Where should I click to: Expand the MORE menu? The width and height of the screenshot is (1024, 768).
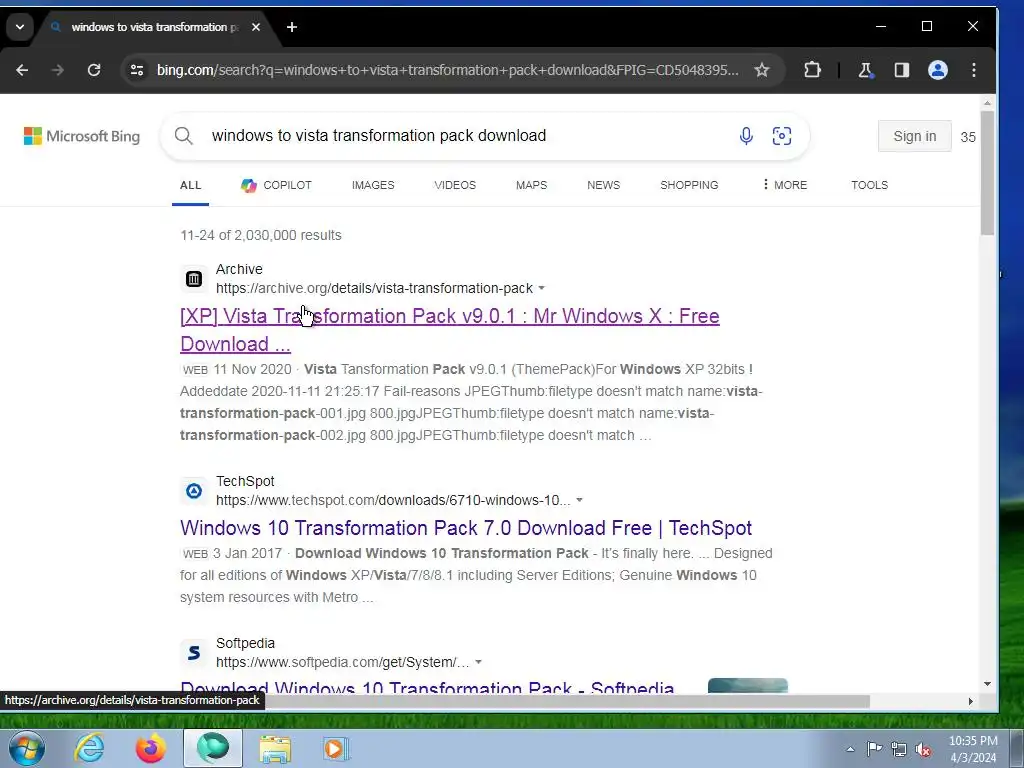pyautogui.click(x=784, y=185)
